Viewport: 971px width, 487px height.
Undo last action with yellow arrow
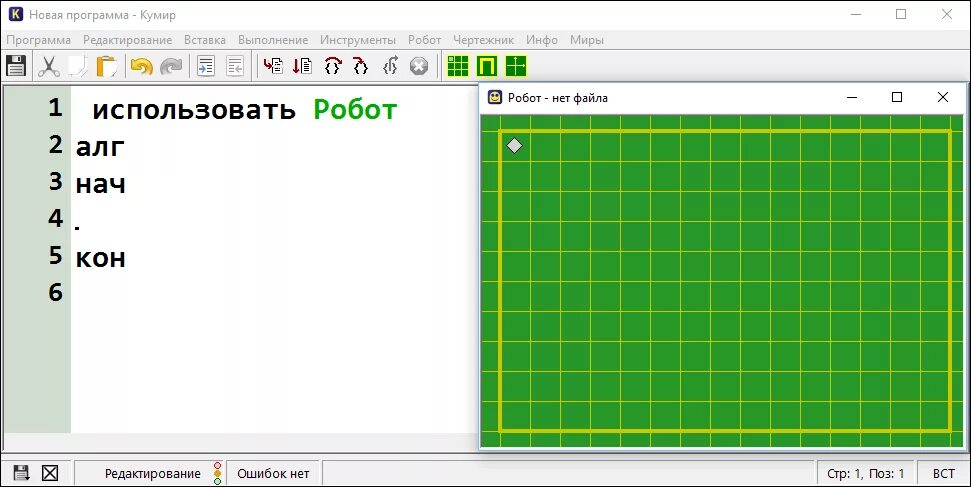tap(142, 66)
